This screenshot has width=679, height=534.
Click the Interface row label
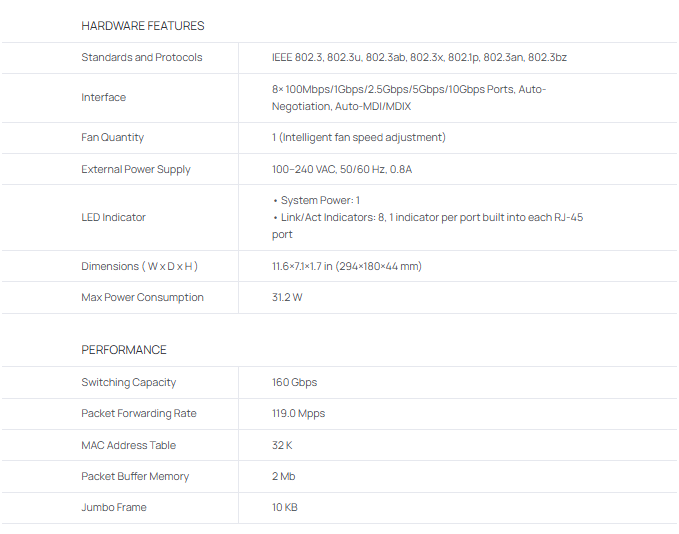[104, 97]
